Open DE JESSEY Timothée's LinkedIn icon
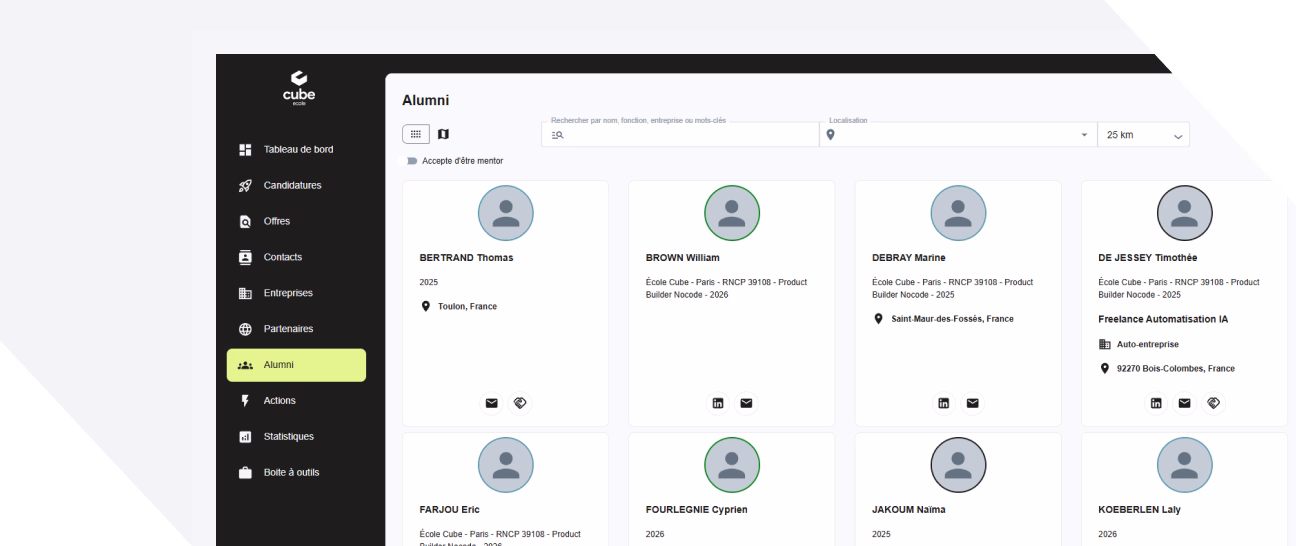 point(1158,402)
